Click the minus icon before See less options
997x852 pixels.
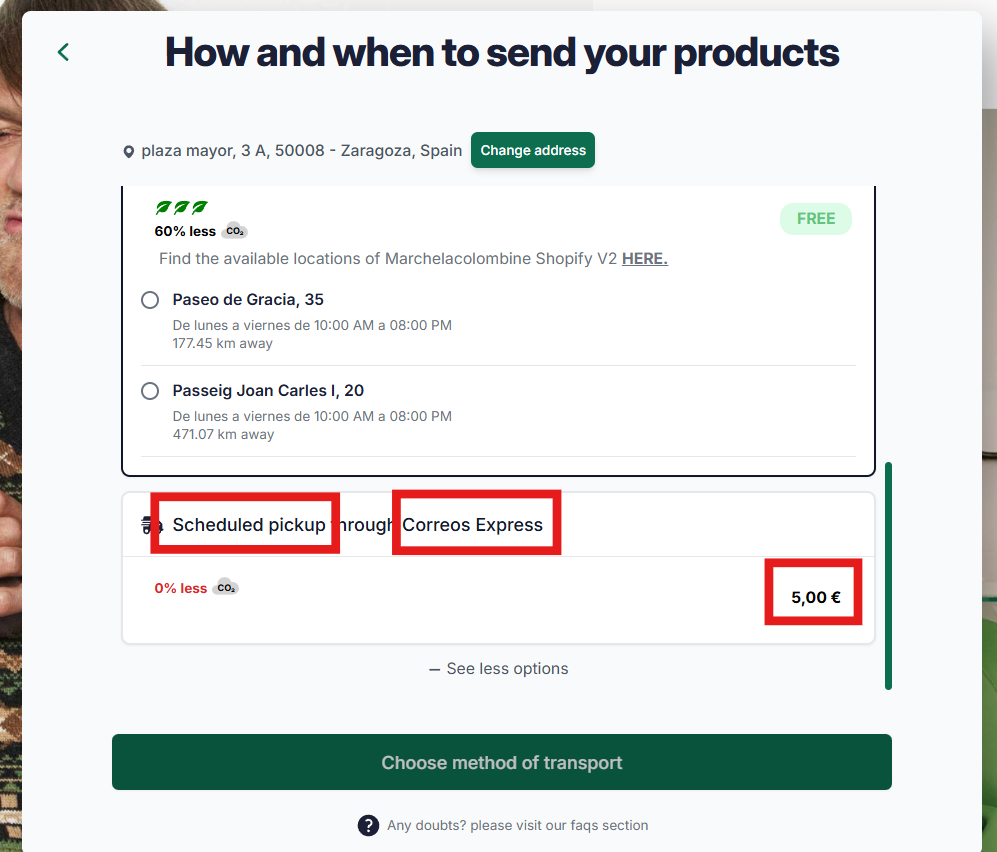[434, 670]
